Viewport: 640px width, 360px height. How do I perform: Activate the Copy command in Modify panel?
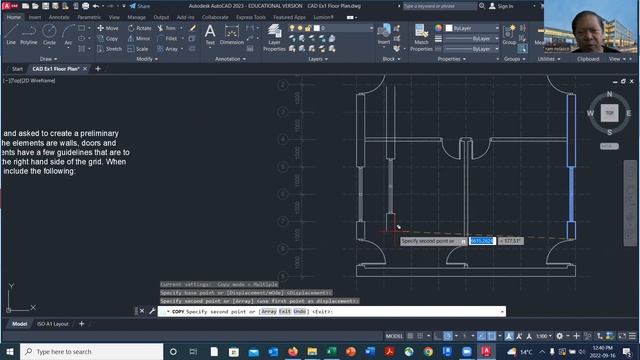[108, 38]
